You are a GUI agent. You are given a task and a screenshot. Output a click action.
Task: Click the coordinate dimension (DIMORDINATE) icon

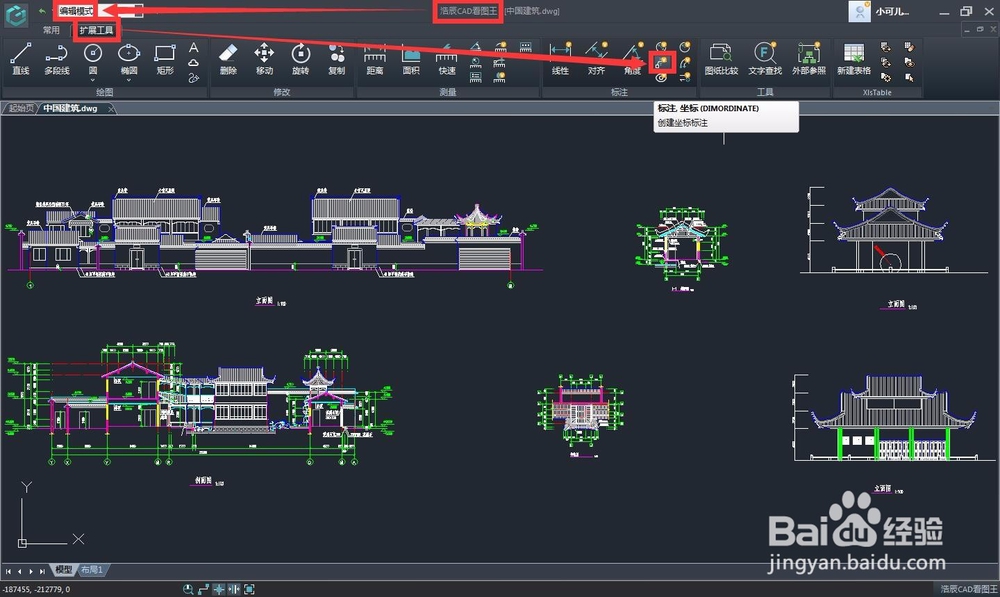pos(661,63)
